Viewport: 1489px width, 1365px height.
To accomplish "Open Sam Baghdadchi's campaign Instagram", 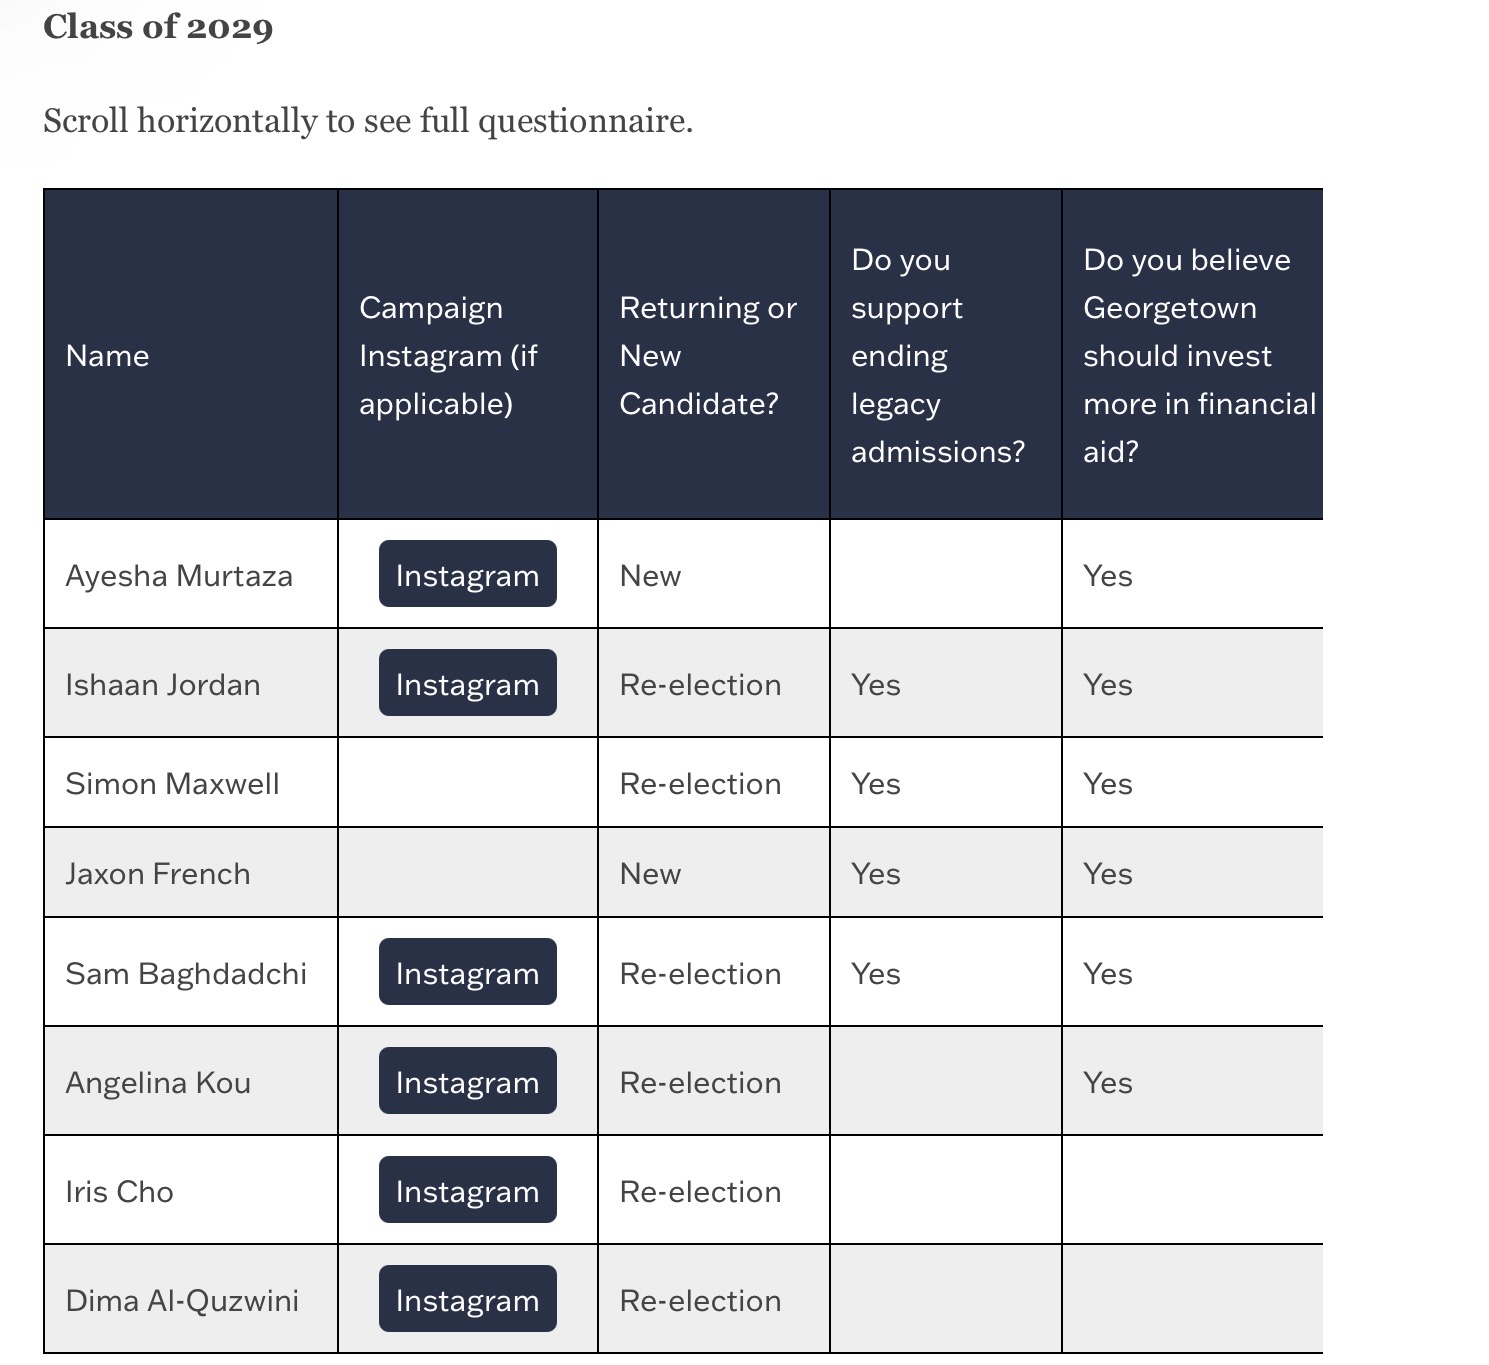I will click(467, 972).
